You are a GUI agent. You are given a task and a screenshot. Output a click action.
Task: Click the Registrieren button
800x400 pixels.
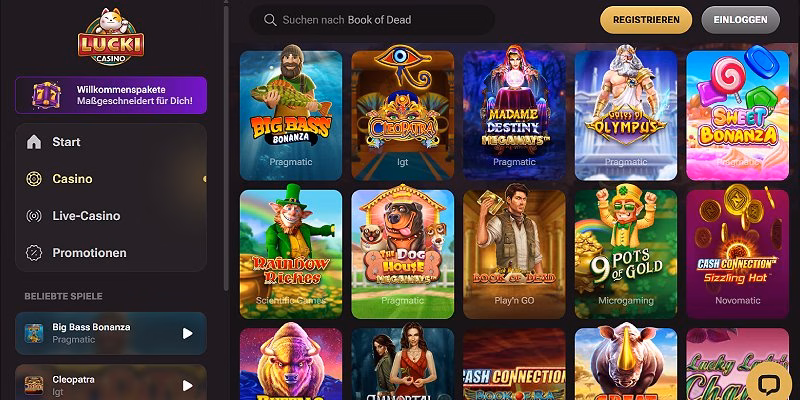pyautogui.click(x=646, y=20)
